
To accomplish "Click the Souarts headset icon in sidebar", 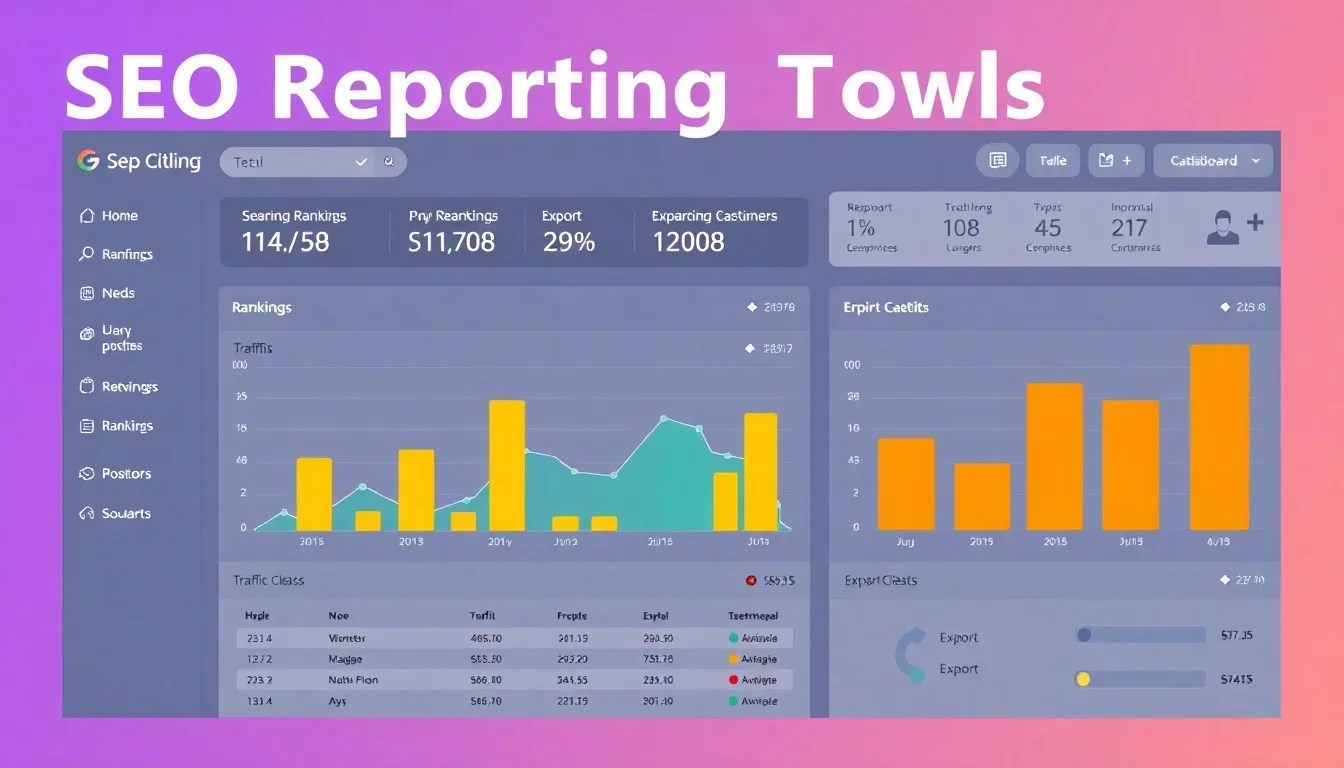I will pyautogui.click(x=88, y=513).
